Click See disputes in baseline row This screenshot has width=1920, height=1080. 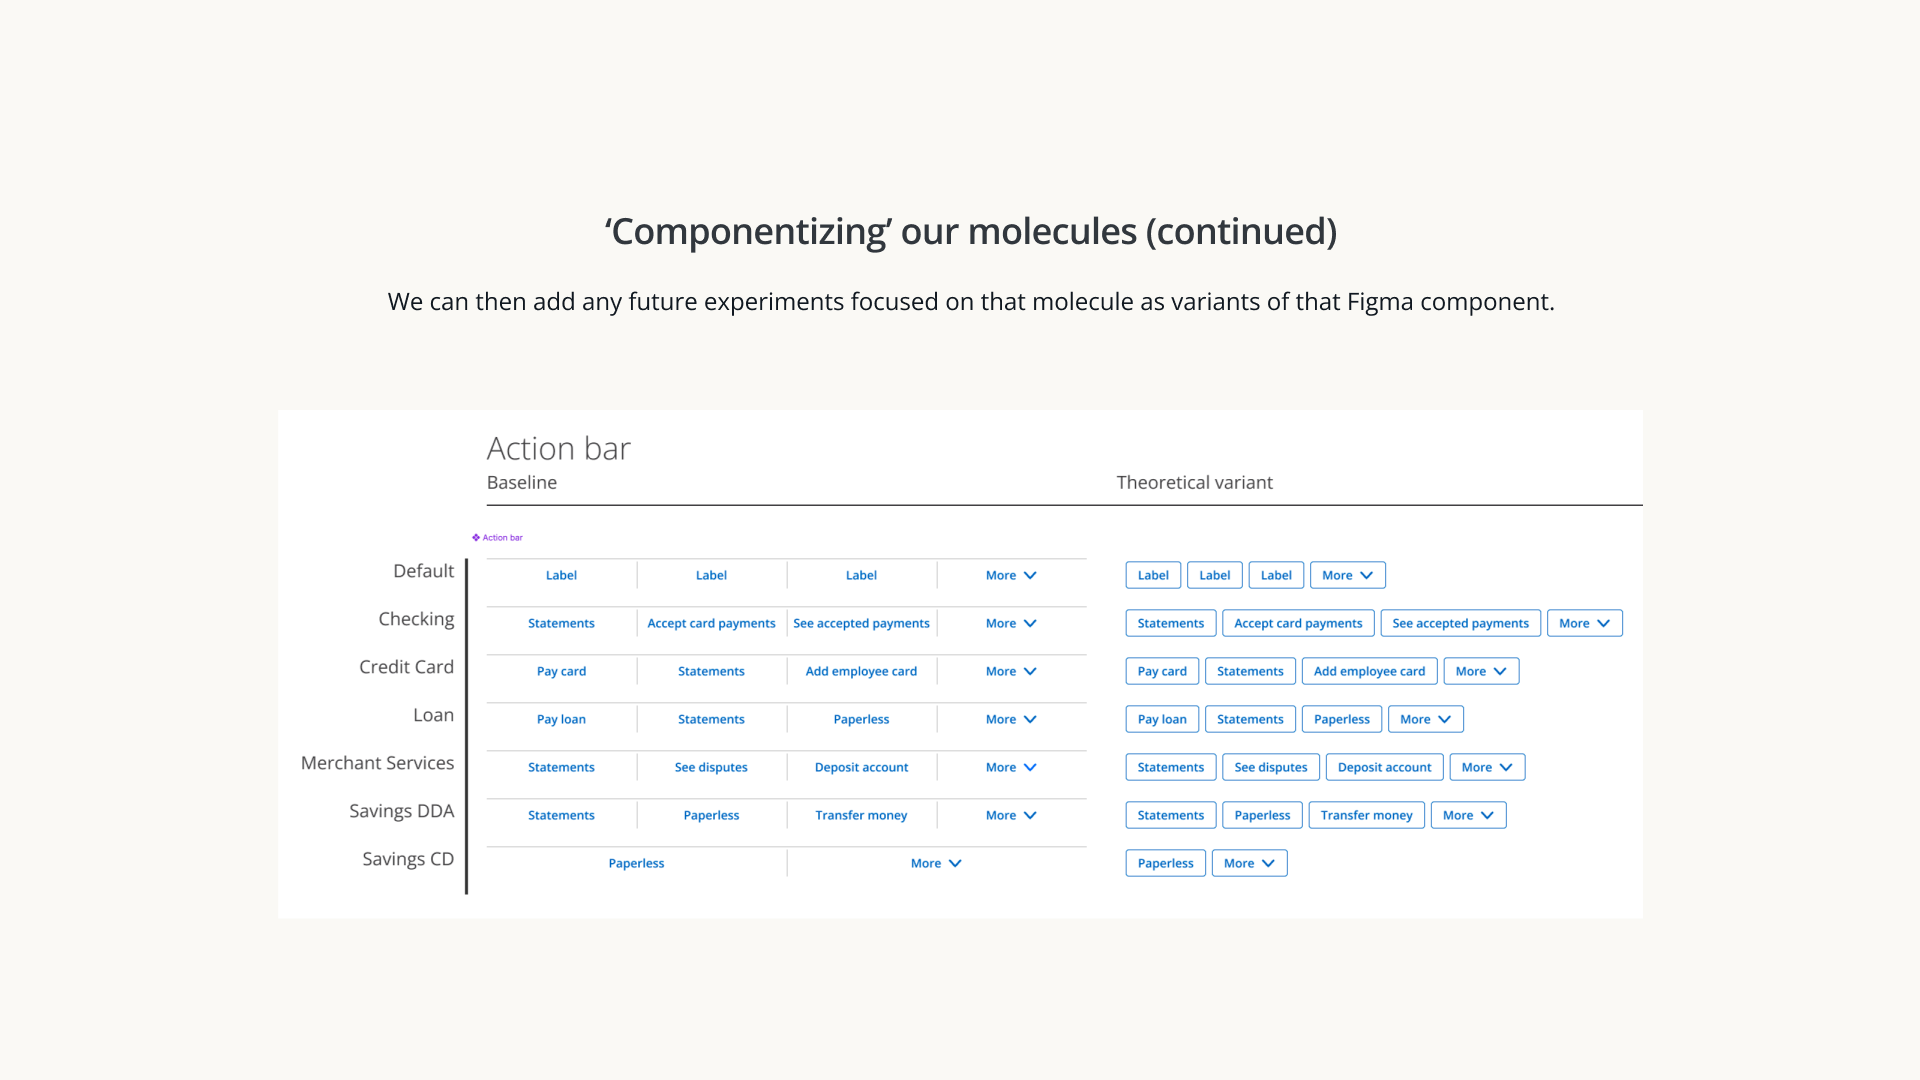(711, 767)
